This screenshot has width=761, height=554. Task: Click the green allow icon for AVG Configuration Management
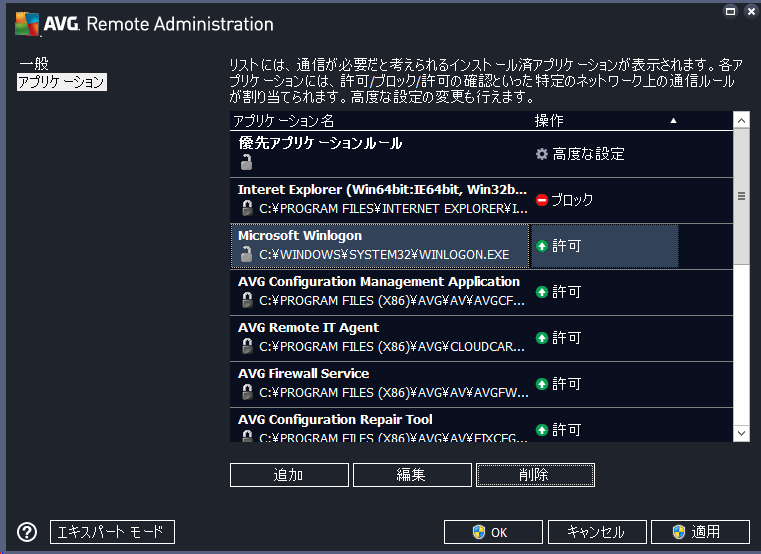542,292
